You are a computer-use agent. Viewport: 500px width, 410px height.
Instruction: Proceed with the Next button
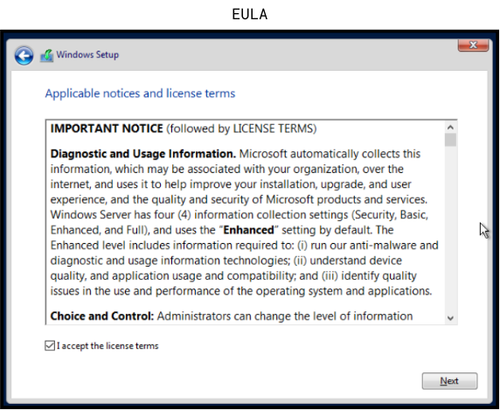point(449,381)
